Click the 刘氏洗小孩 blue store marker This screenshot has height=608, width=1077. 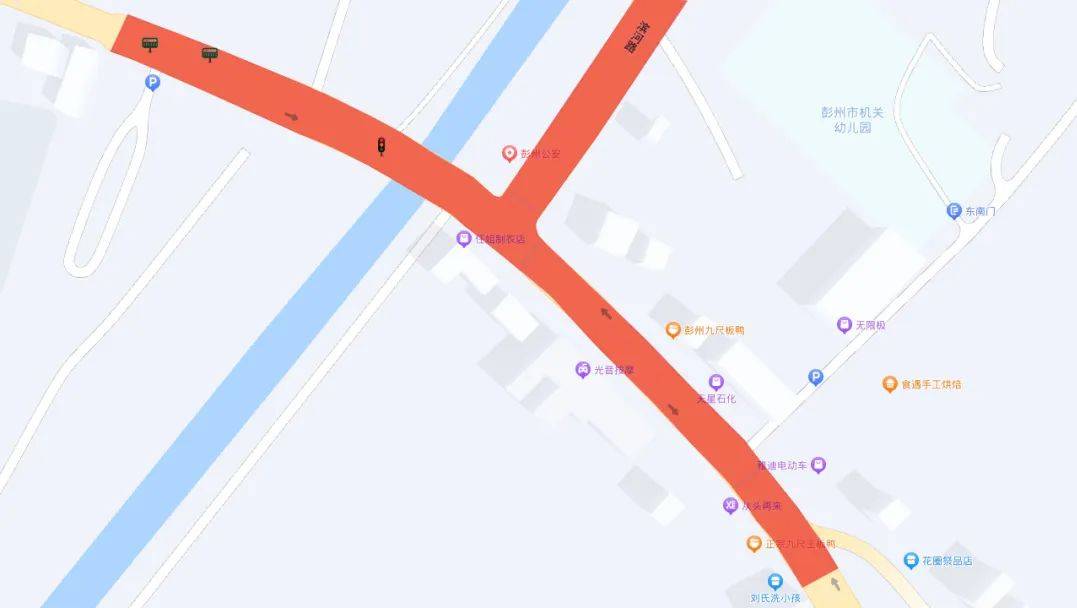[x=775, y=582]
